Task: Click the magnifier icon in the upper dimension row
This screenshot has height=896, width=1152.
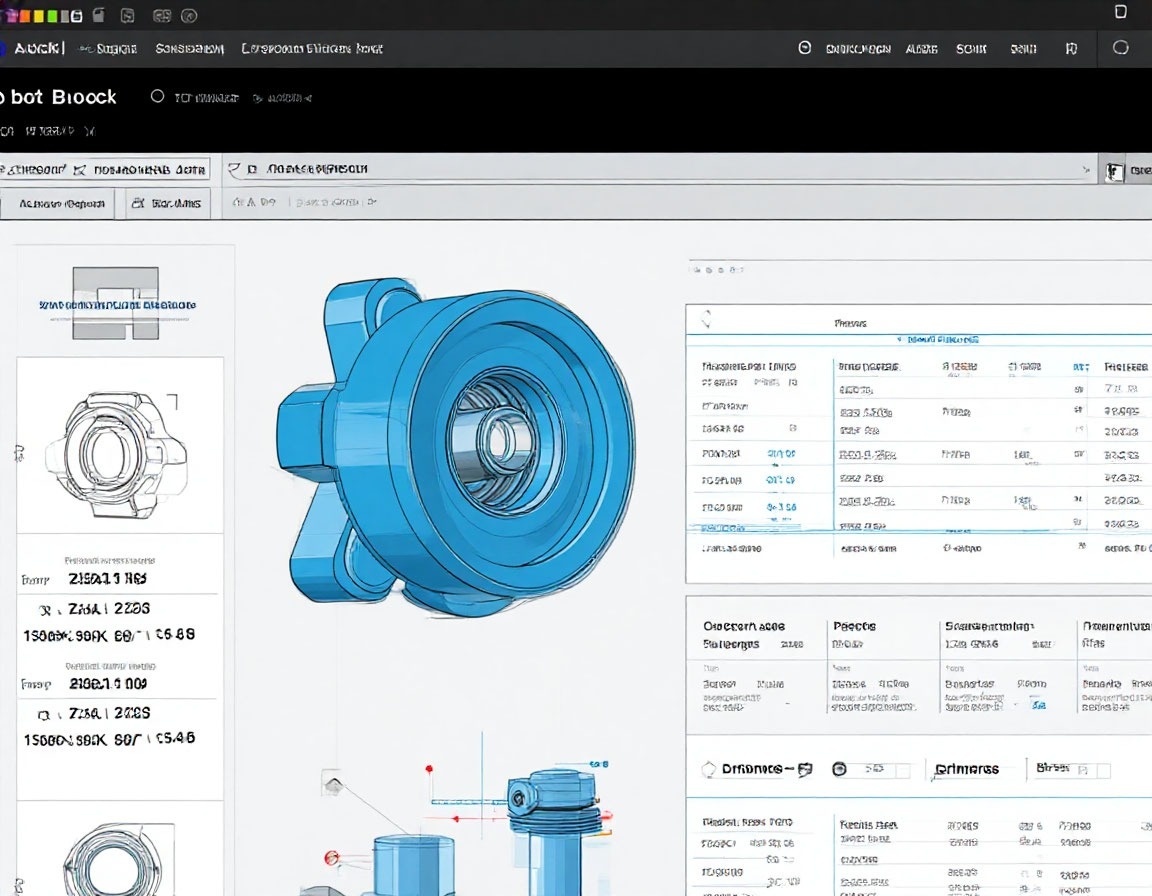Action: point(46,610)
